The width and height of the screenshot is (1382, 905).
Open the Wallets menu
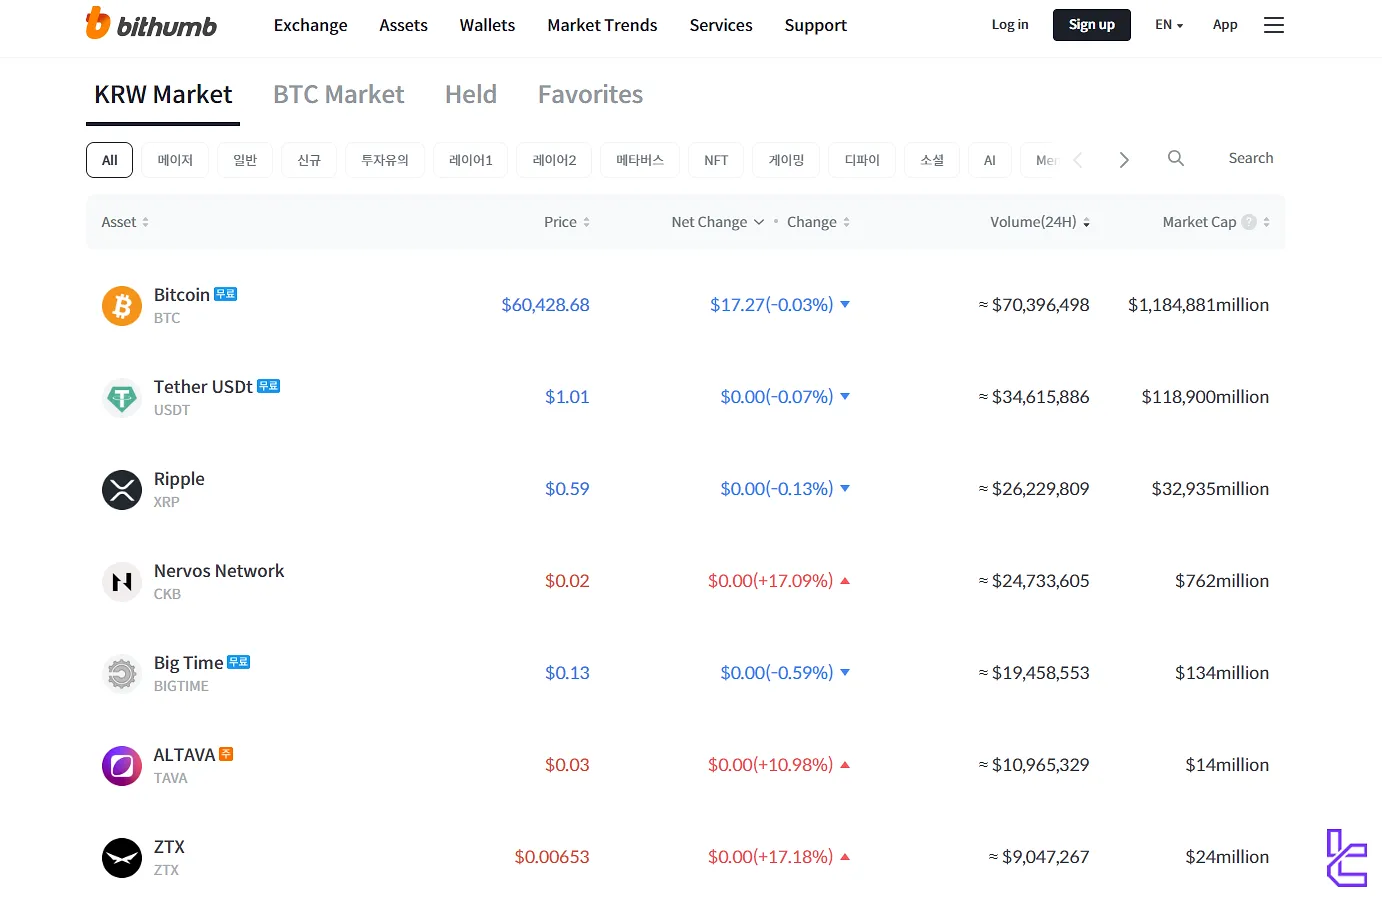487,25
